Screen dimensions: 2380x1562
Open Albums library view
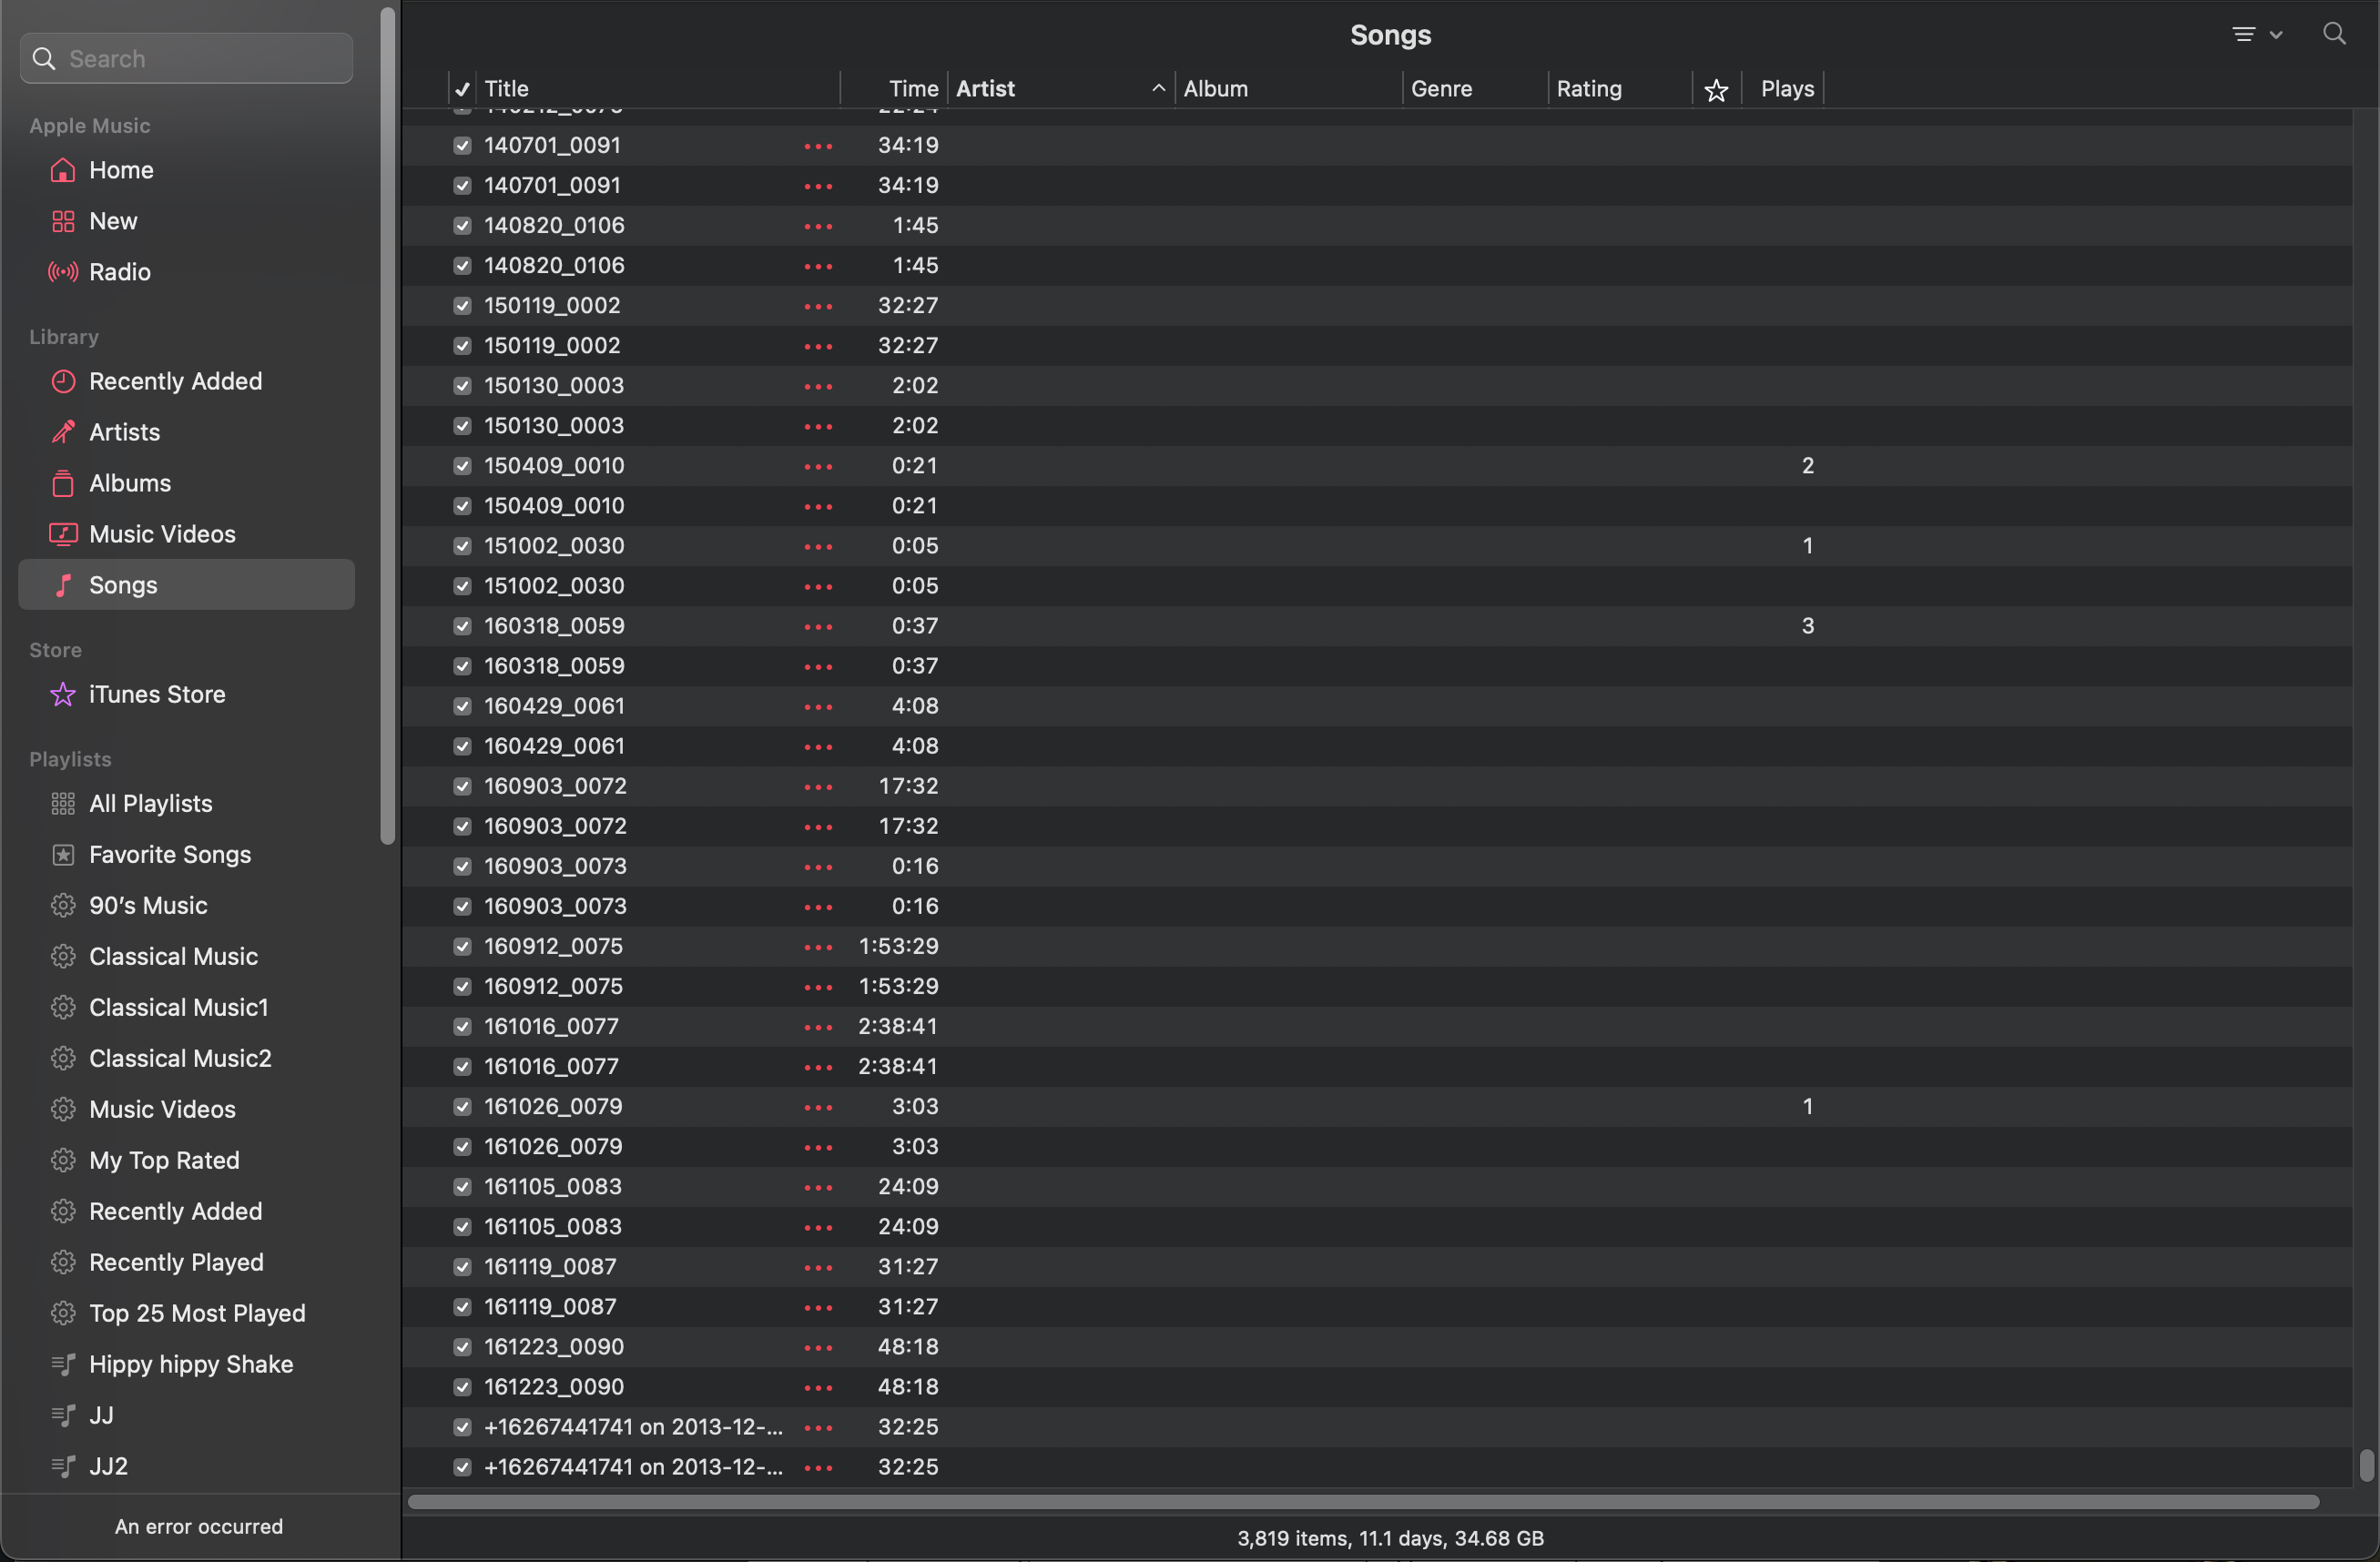coord(129,483)
